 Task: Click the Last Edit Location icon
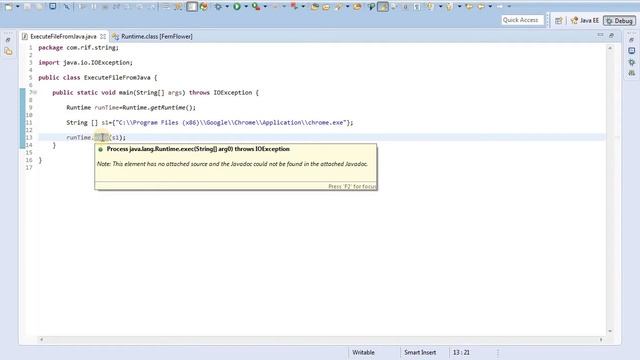coord(469,7)
